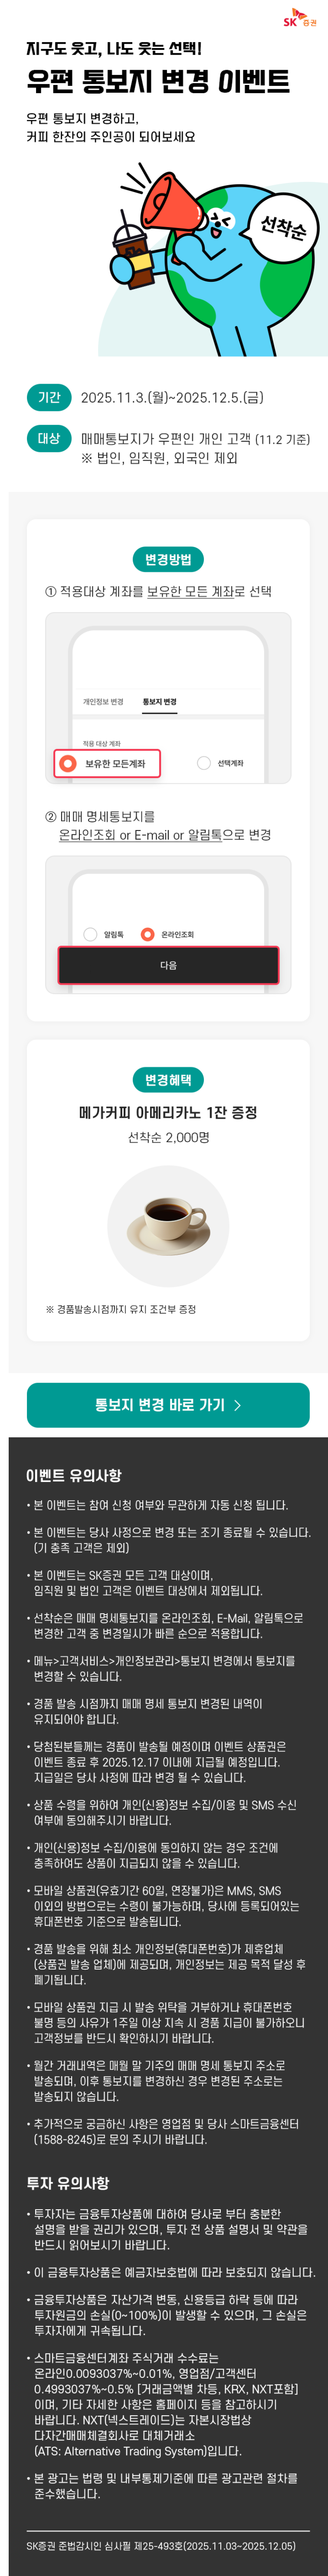The height and width of the screenshot is (2576, 328).
Task: Switch to the 개인정보 변경 tab
Action: coord(103,702)
